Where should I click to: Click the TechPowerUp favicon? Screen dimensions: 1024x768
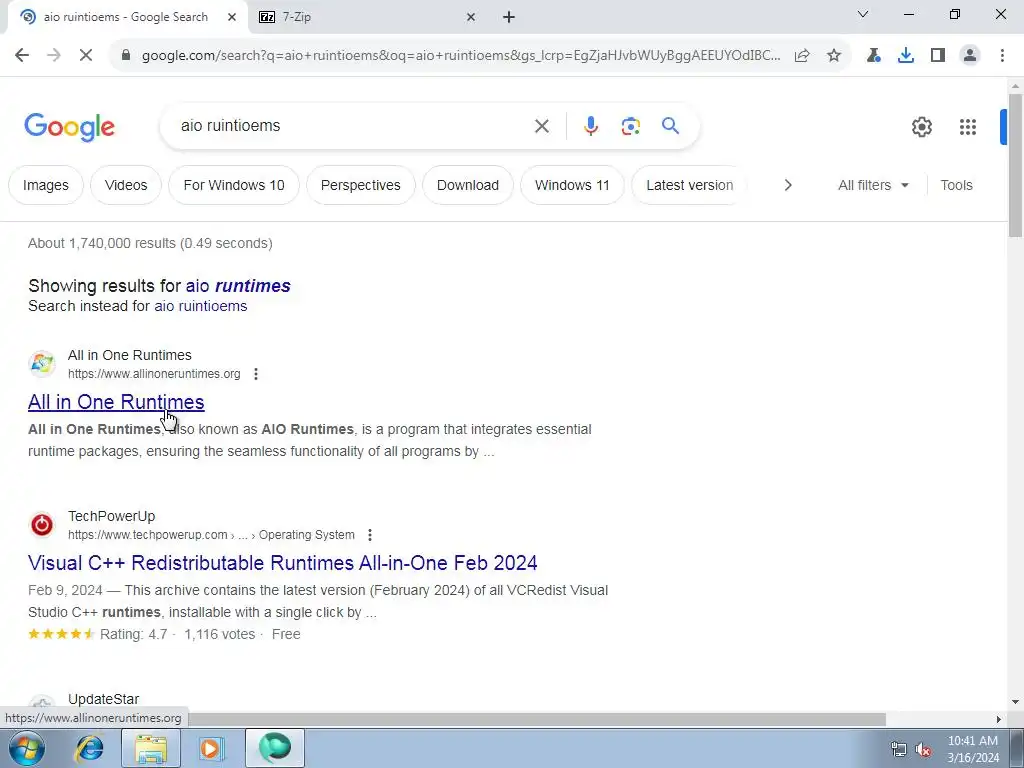[42, 524]
